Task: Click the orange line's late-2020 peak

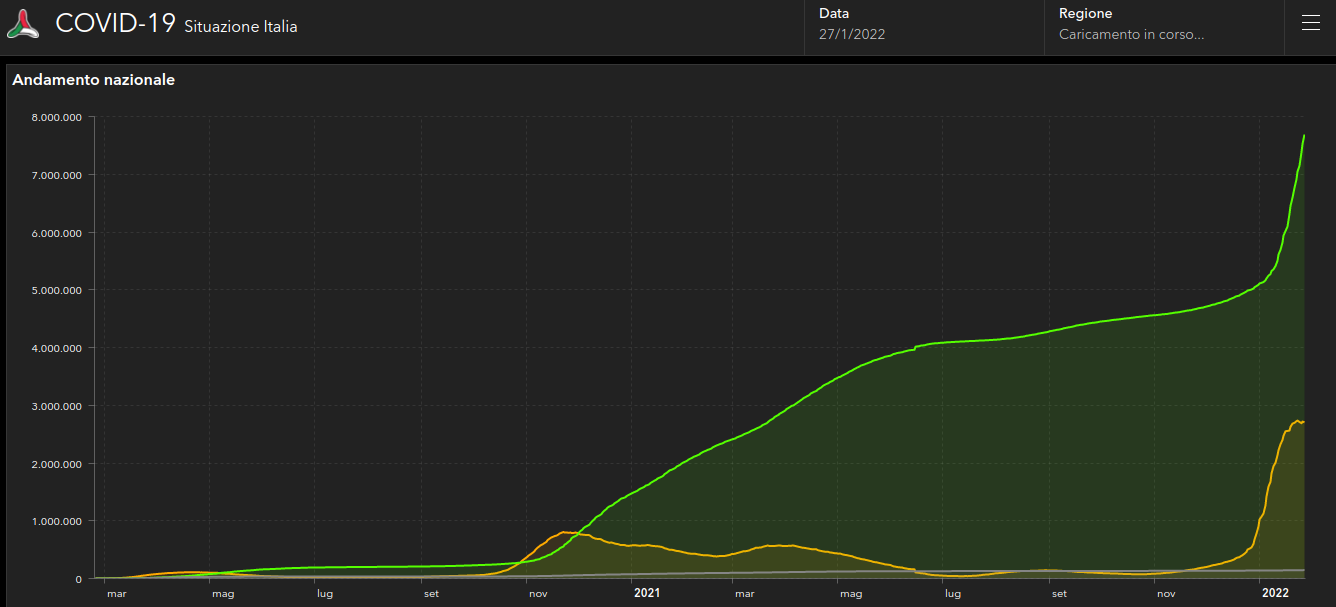Action: [564, 532]
